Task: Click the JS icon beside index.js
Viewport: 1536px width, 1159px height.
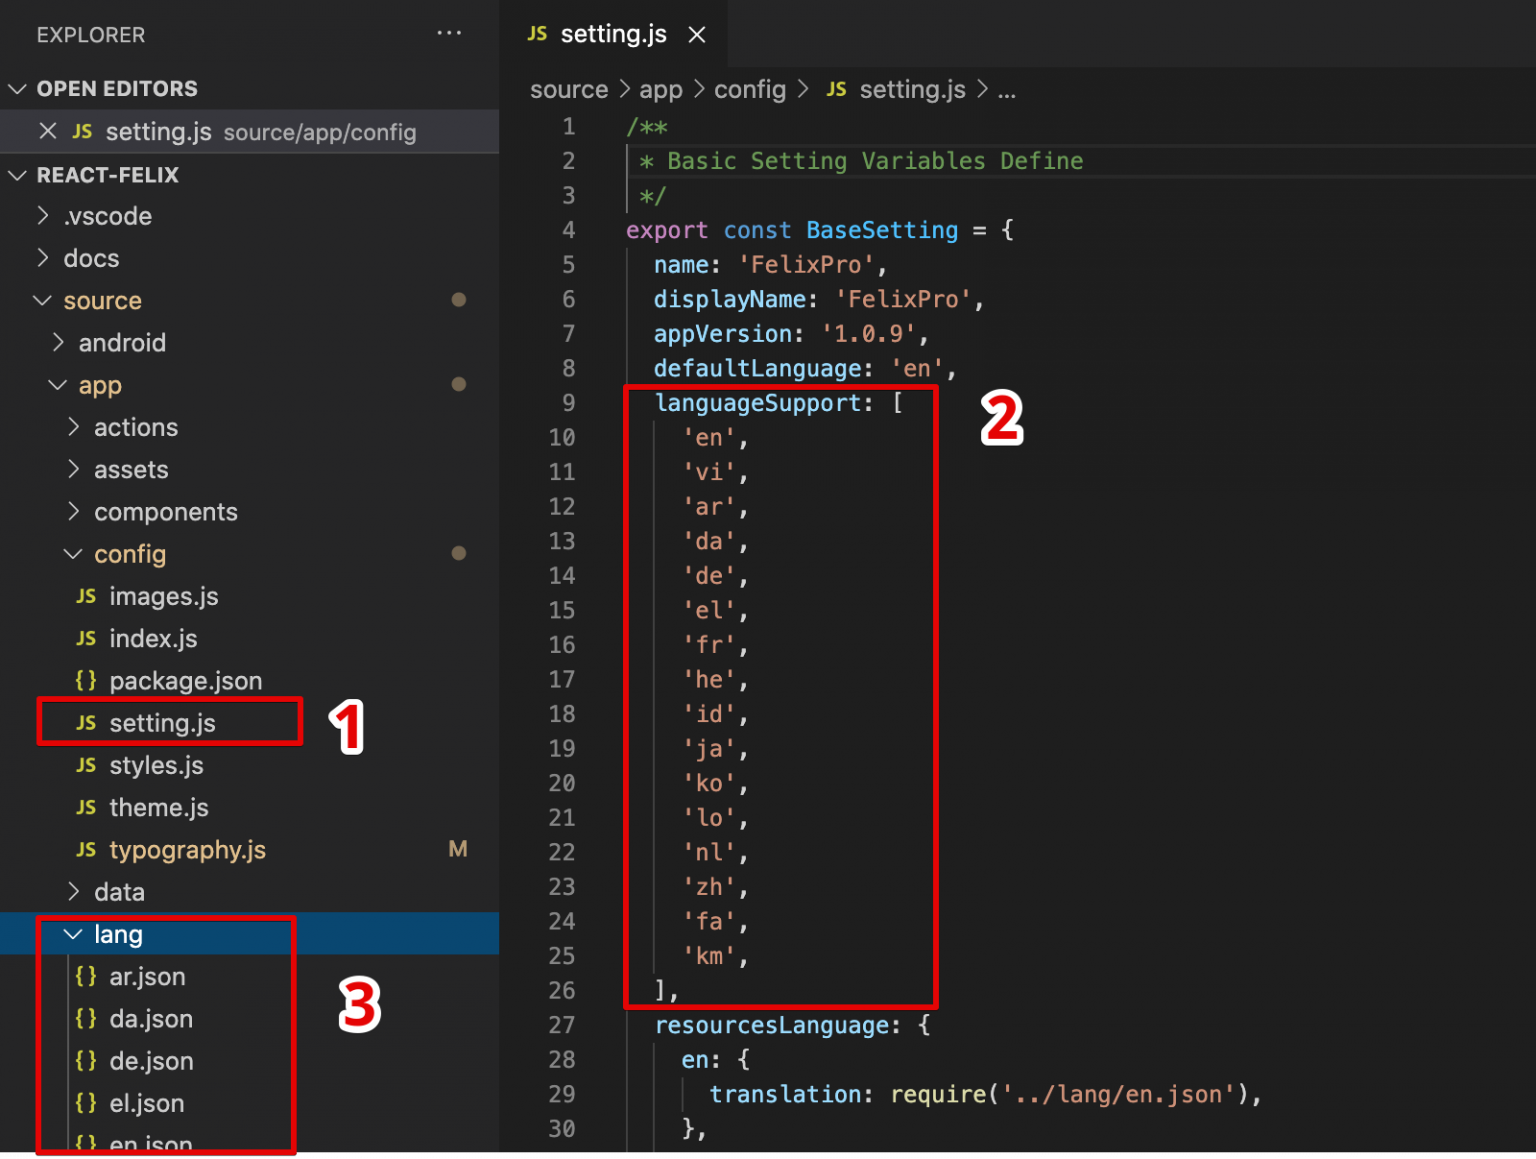Action: (86, 638)
